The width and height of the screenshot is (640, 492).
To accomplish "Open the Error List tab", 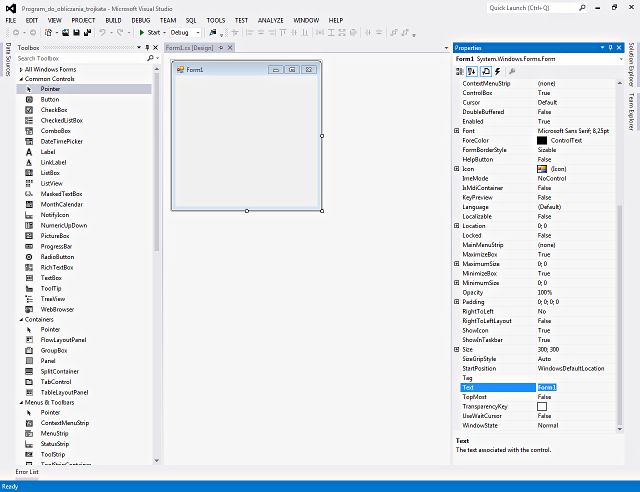I will (x=27, y=472).
